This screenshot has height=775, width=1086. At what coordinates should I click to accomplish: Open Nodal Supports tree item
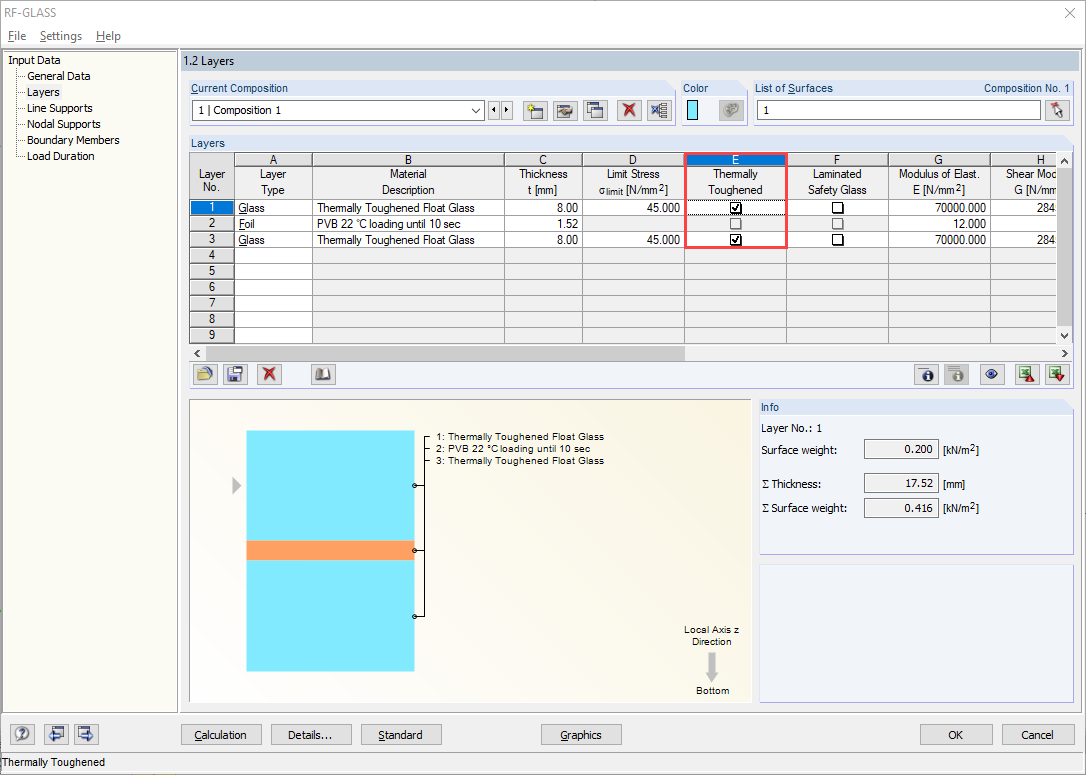[x=64, y=124]
